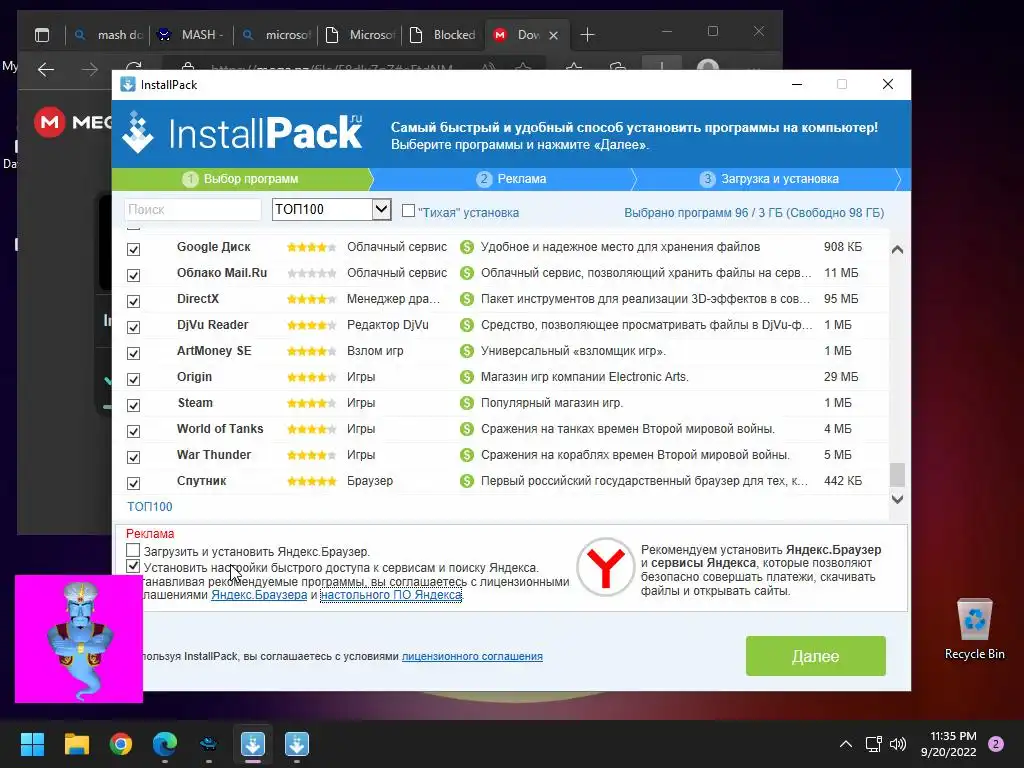
Task: Click Edge's back navigation arrow
Action: click(x=46, y=69)
